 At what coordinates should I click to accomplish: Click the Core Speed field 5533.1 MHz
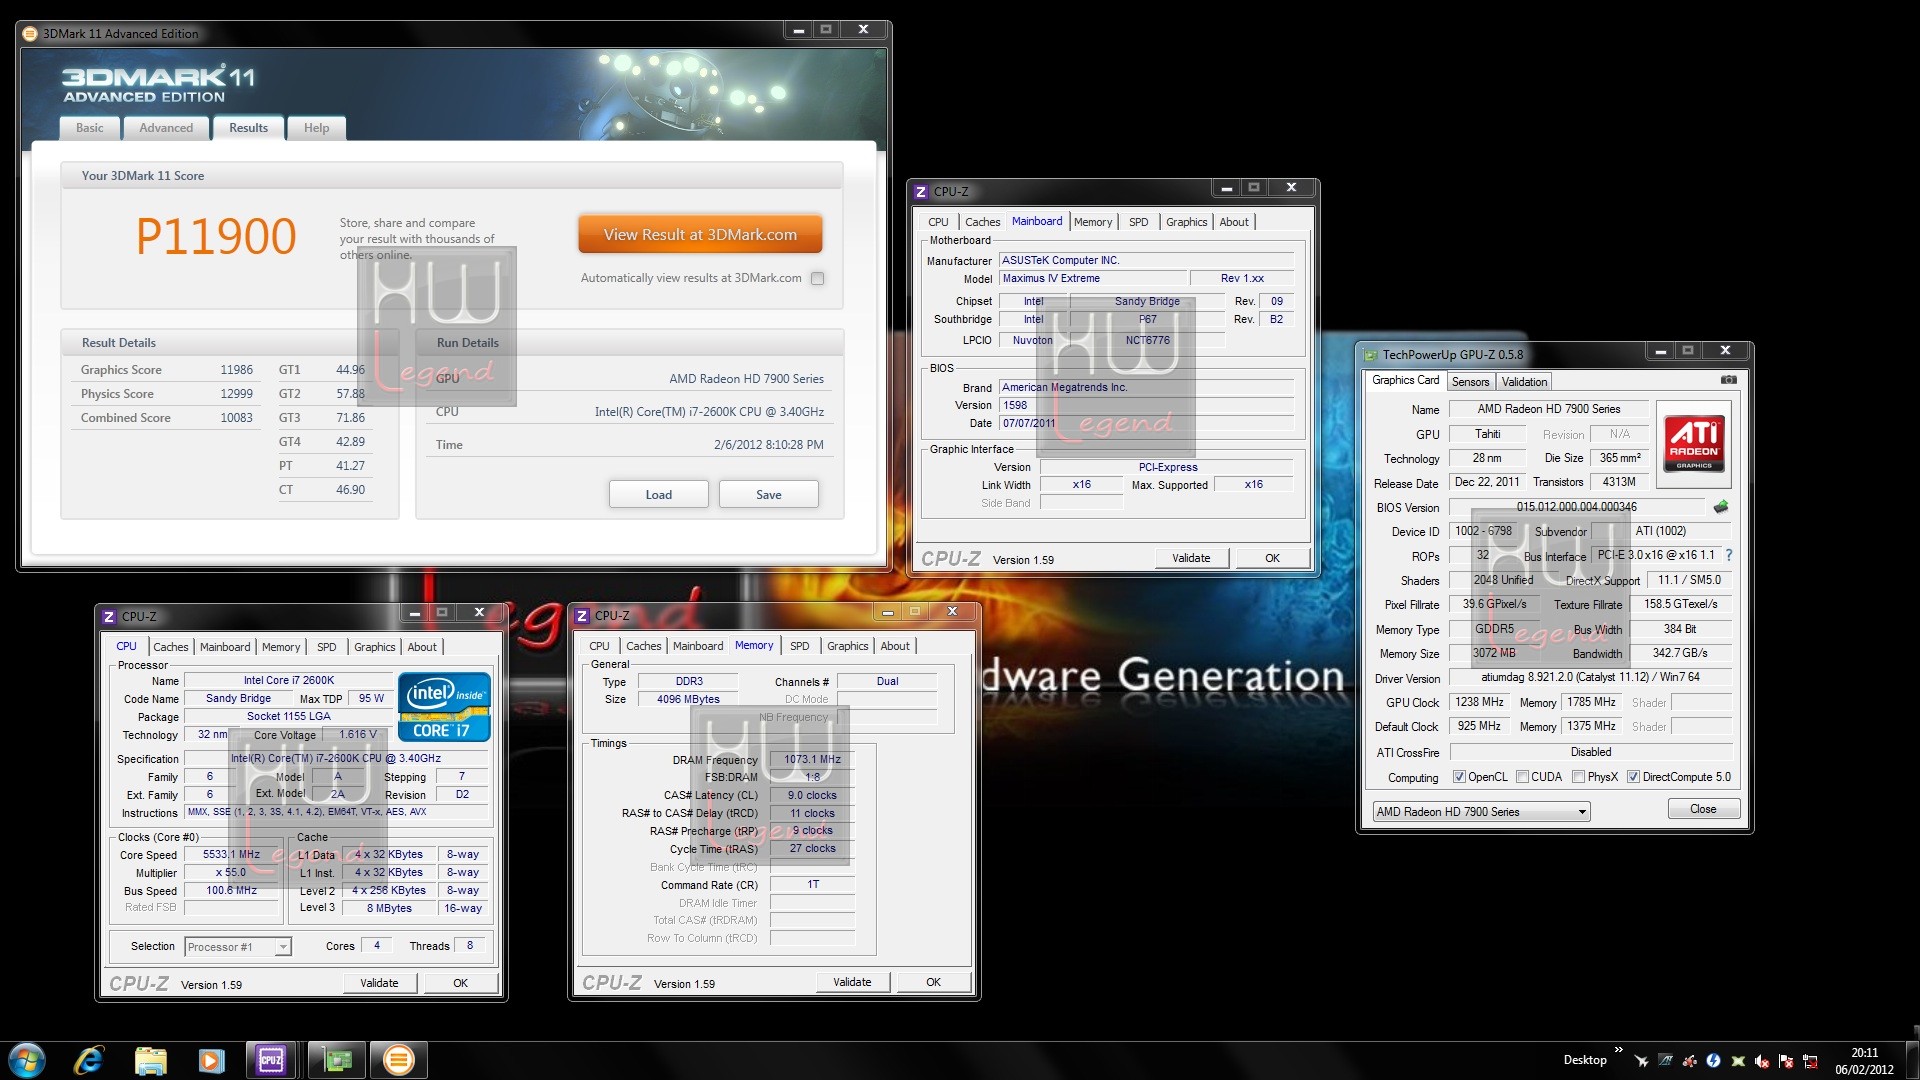(231, 855)
